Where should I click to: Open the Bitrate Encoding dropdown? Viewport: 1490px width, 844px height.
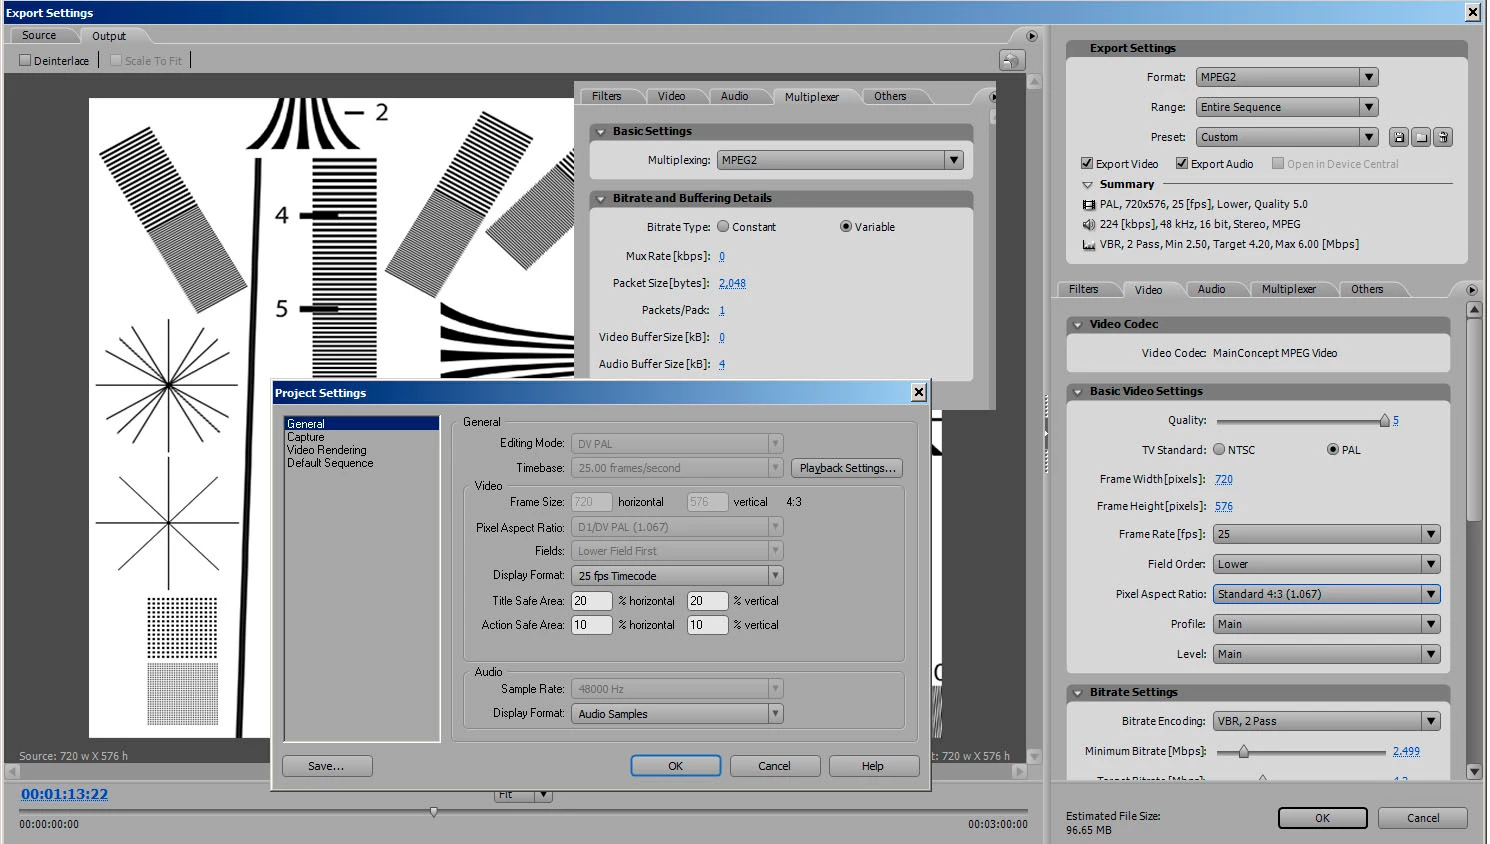[x=1326, y=721]
